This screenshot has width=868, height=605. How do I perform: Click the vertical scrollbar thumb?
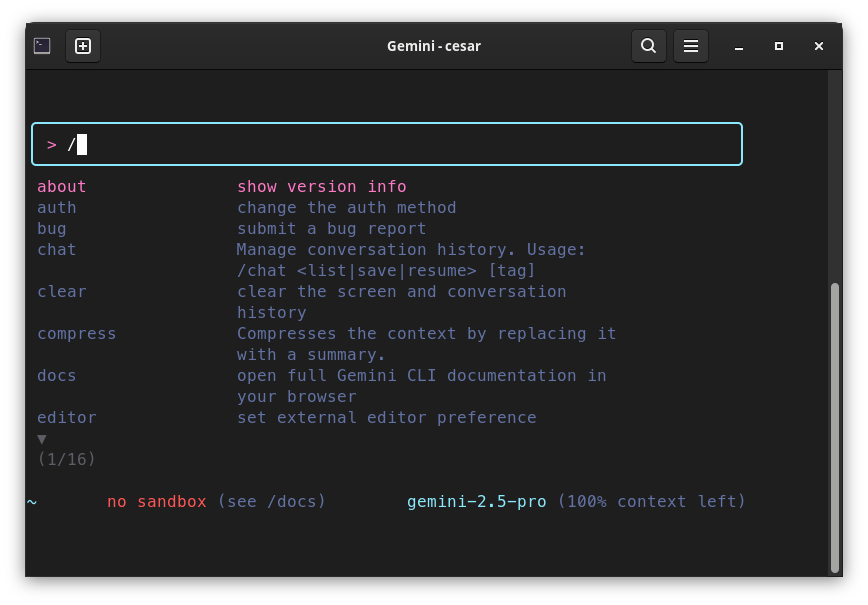coord(835,428)
